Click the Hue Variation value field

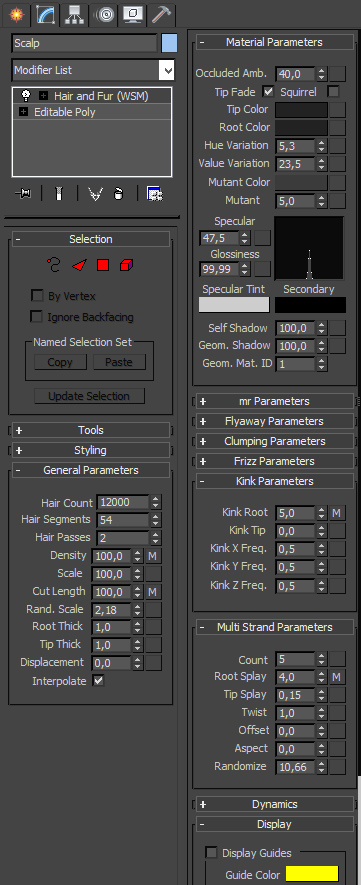tap(295, 146)
